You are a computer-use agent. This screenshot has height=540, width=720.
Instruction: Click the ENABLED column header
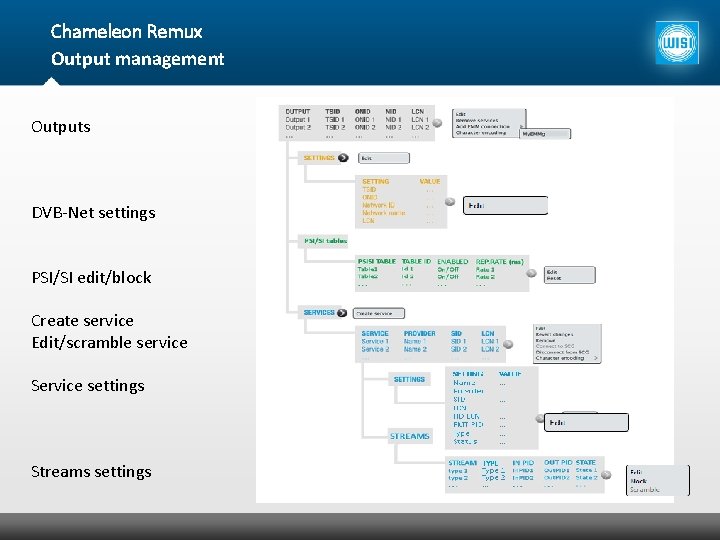click(453, 262)
